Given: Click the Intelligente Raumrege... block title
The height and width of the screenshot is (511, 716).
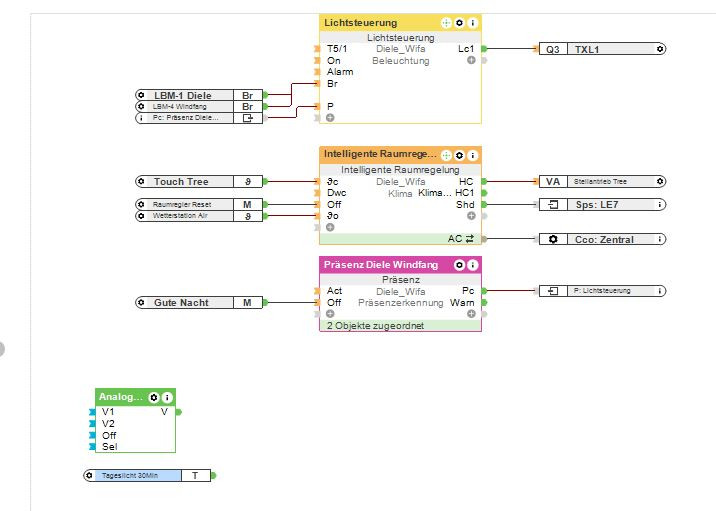Looking at the screenshot, I should (x=380, y=154).
